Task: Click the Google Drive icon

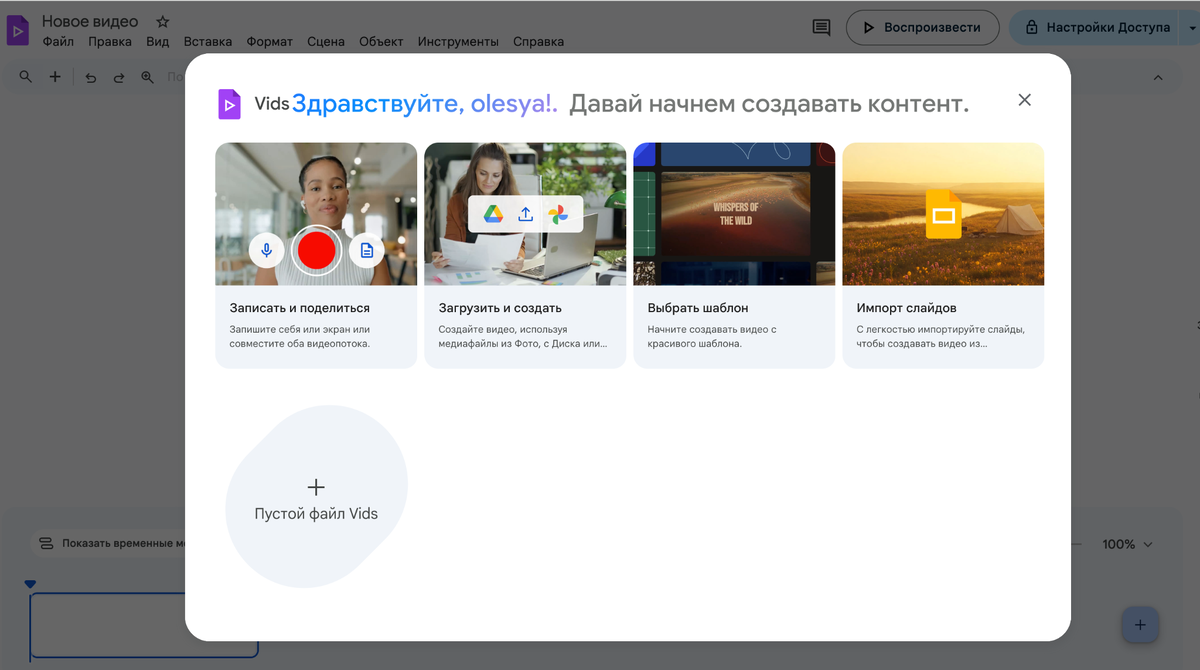Action: pyautogui.click(x=493, y=214)
